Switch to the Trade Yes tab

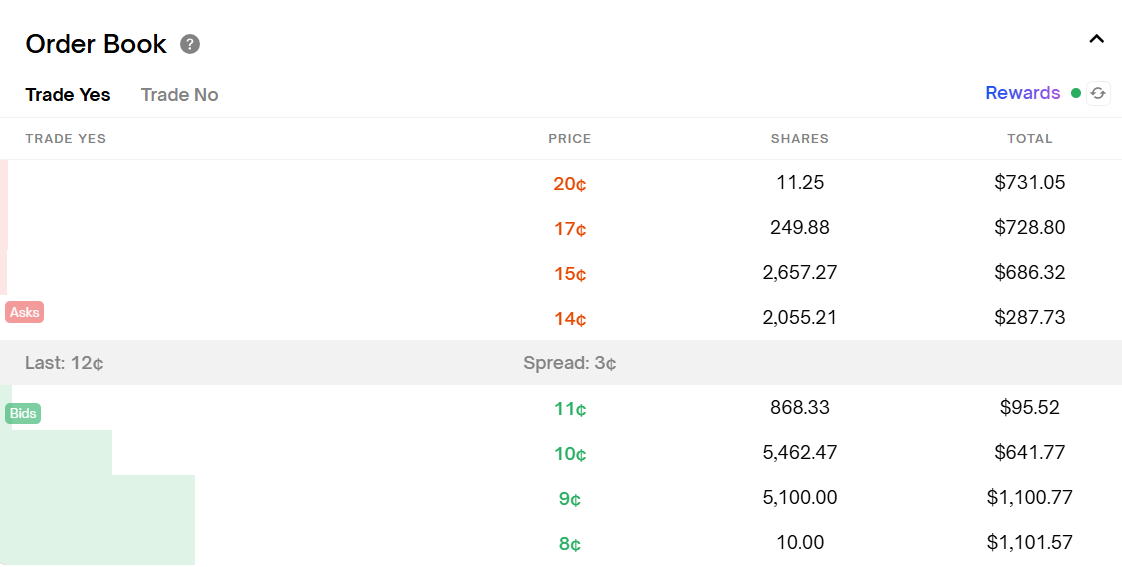(x=68, y=95)
